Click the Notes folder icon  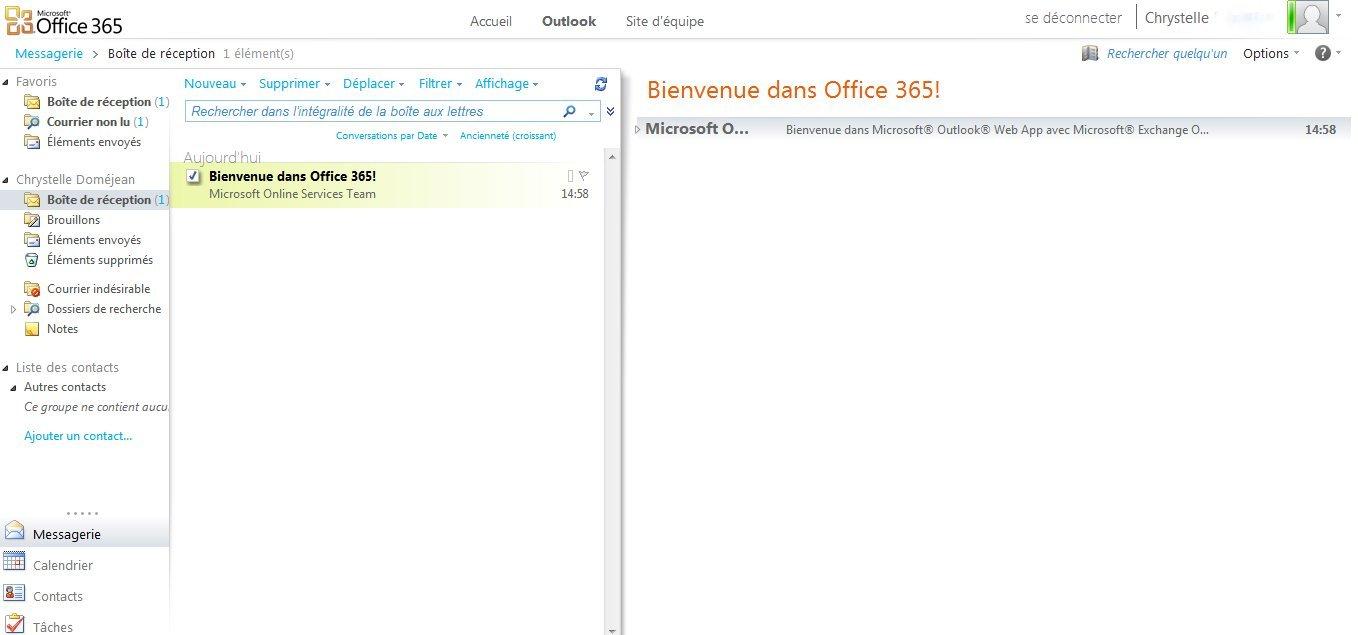(x=32, y=329)
